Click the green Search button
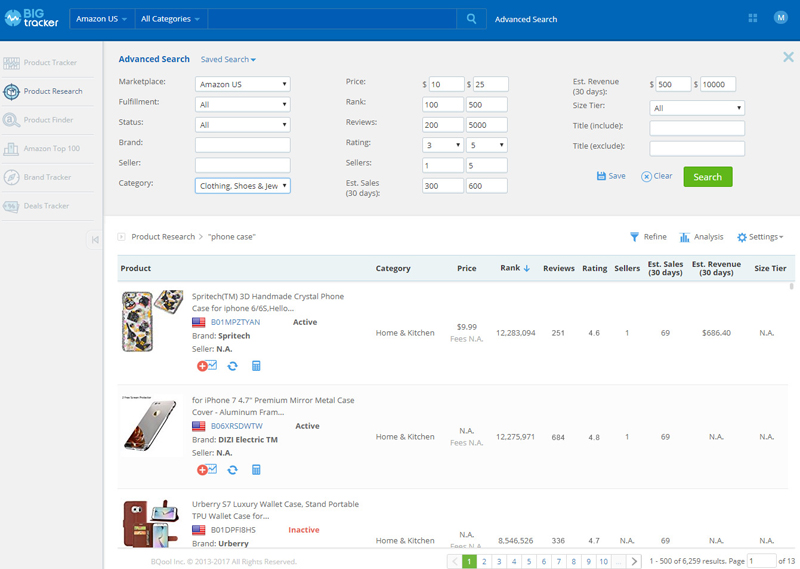Screen dimensions: 800x569 click(x=707, y=177)
